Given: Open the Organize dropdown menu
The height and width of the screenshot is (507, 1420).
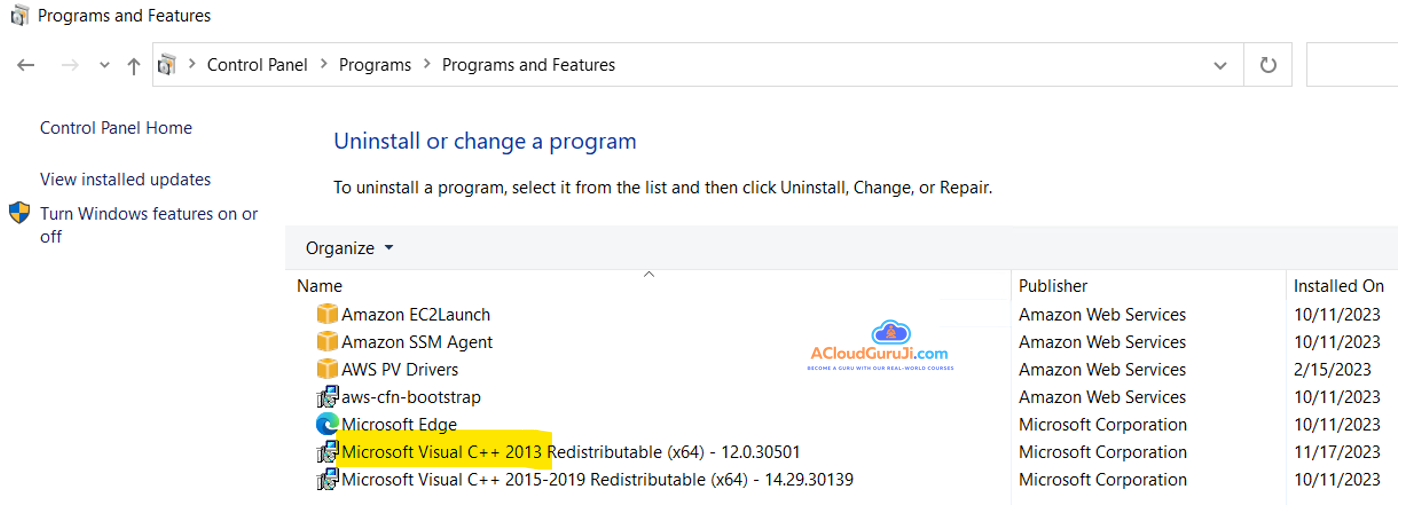Looking at the screenshot, I should pyautogui.click(x=349, y=248).
